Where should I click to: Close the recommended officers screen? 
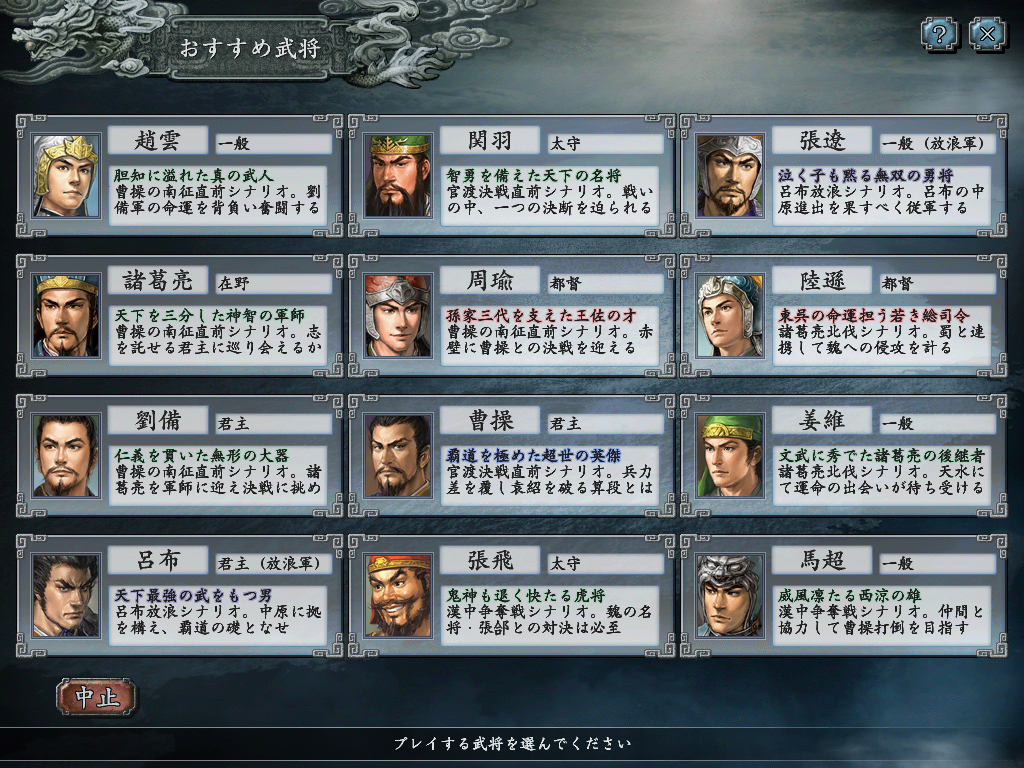pyautogui.click(x=987, y=34)
